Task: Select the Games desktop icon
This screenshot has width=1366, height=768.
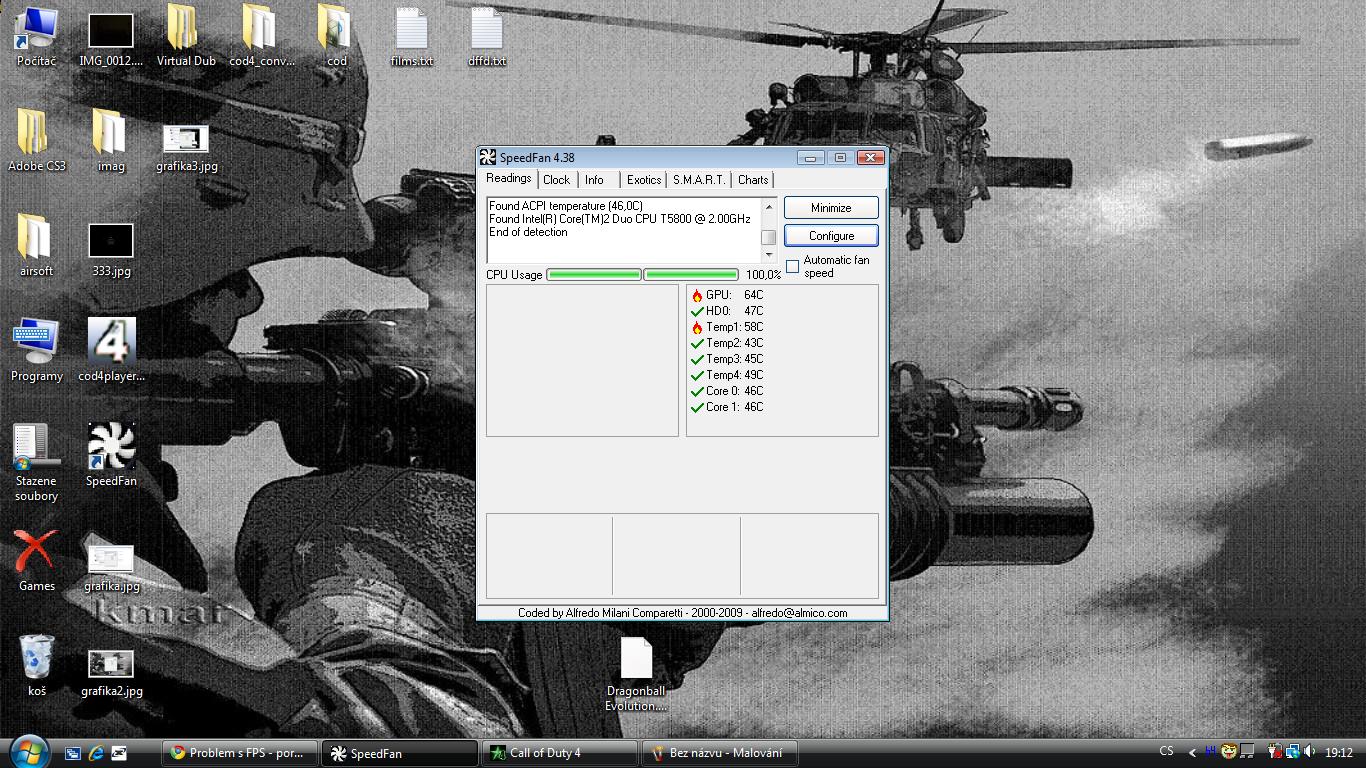Action: (x=37, y=561)
